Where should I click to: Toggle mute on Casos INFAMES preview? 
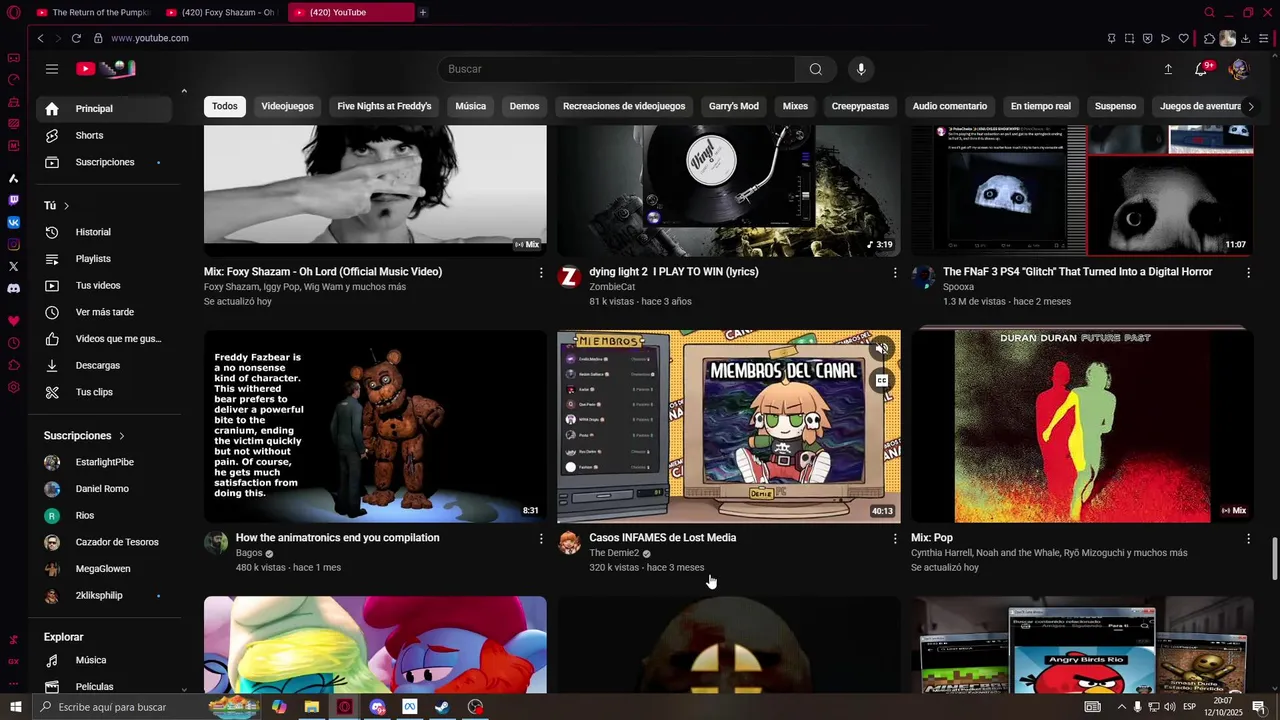pos(881,348)
